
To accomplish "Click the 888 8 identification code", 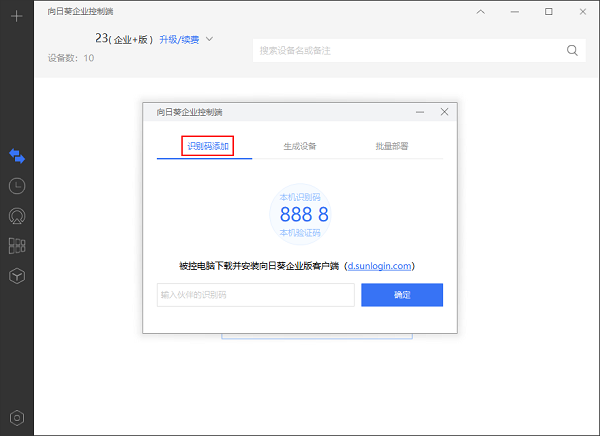I will pyautogui.click(x=304, y=214).
